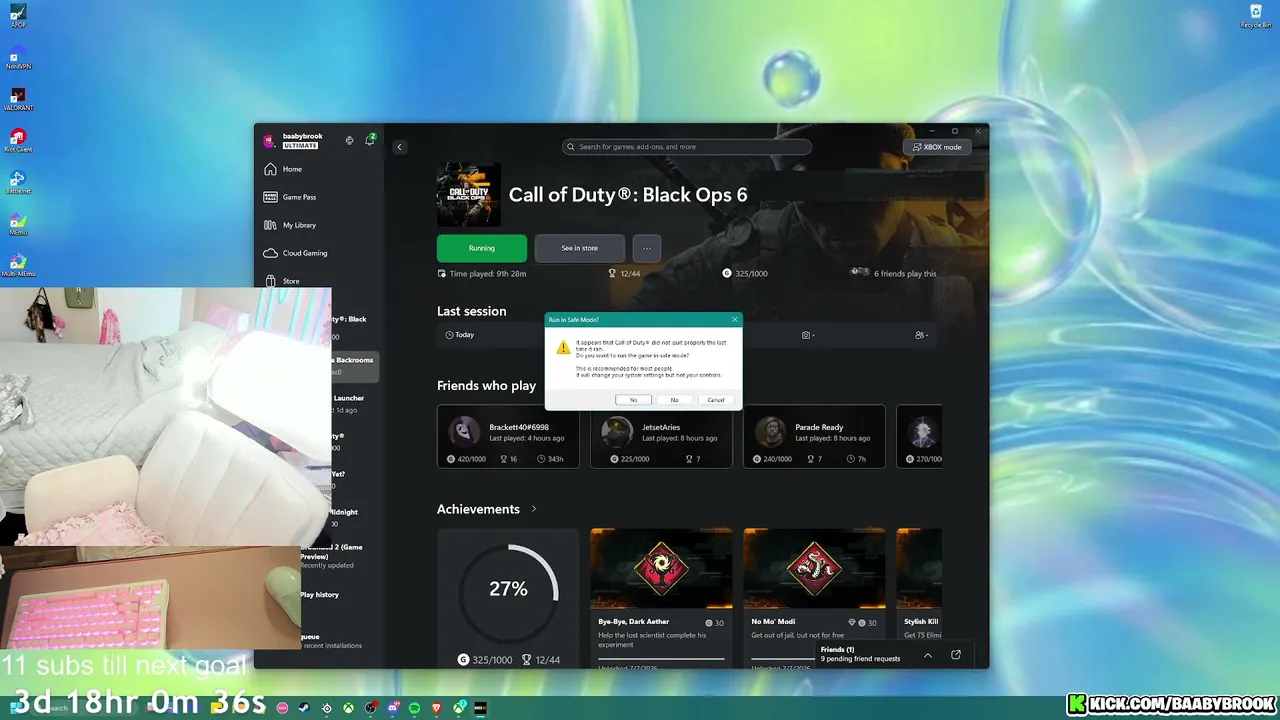Click No in the Safe Mode dialog
The height and width of the screenshot is (720, 1280).
674,400
